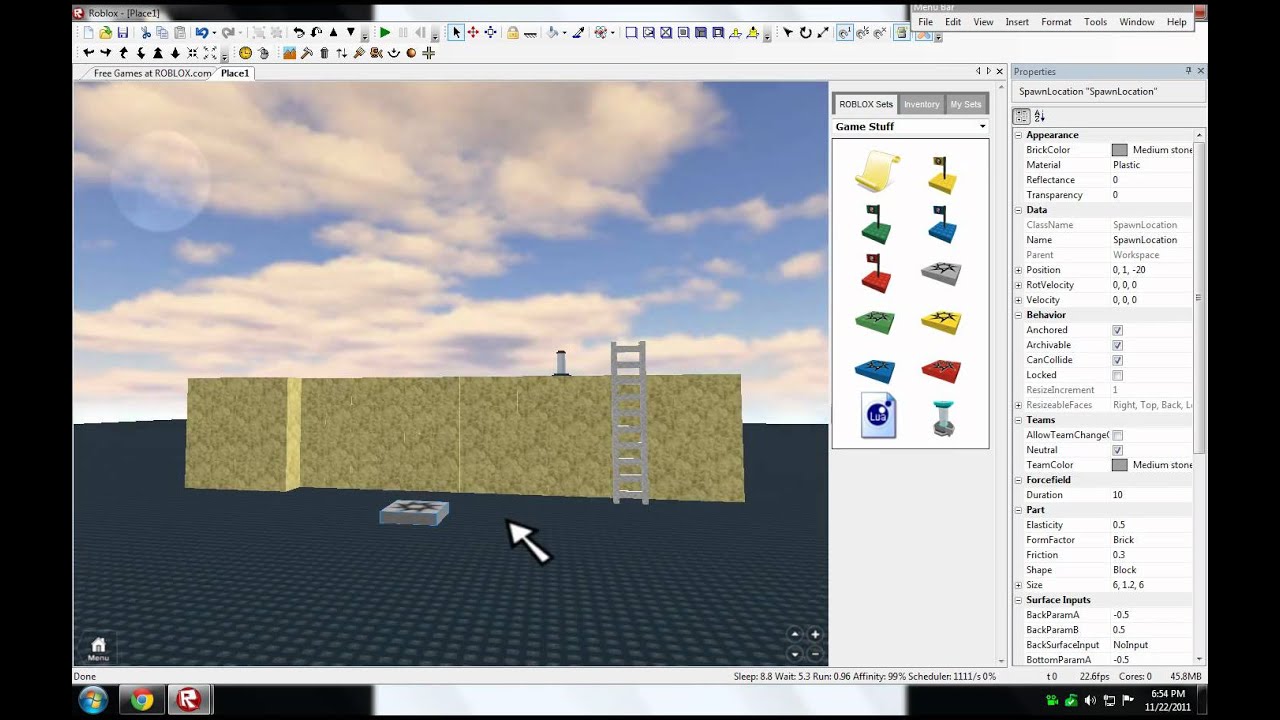Screen dimensions: 1280x720
Task: Expand the RotVelocity property
Action: (1019, 285)
